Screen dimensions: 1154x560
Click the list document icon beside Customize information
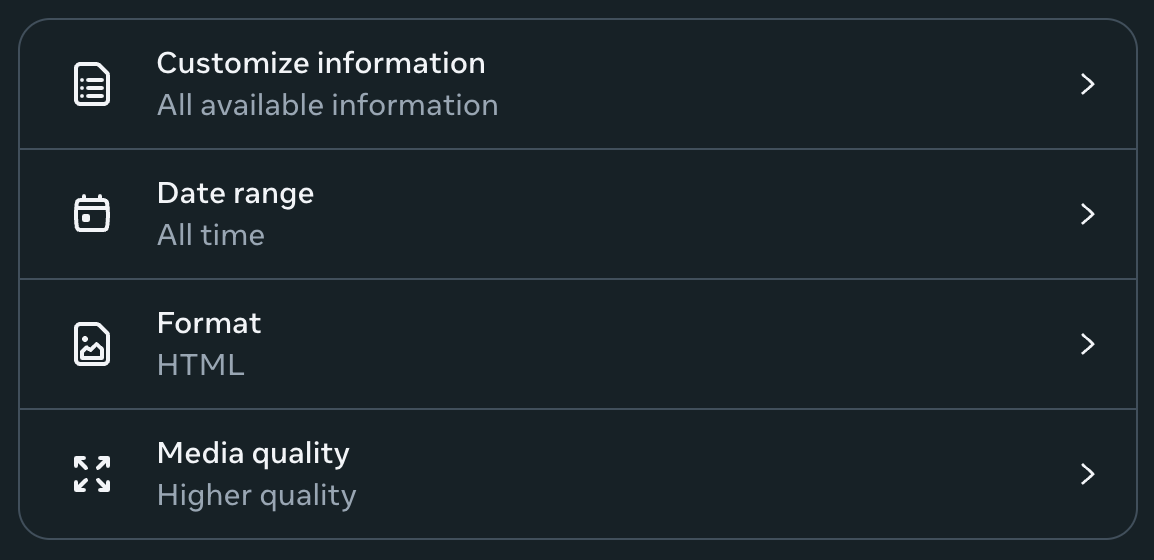pos(92,84)
